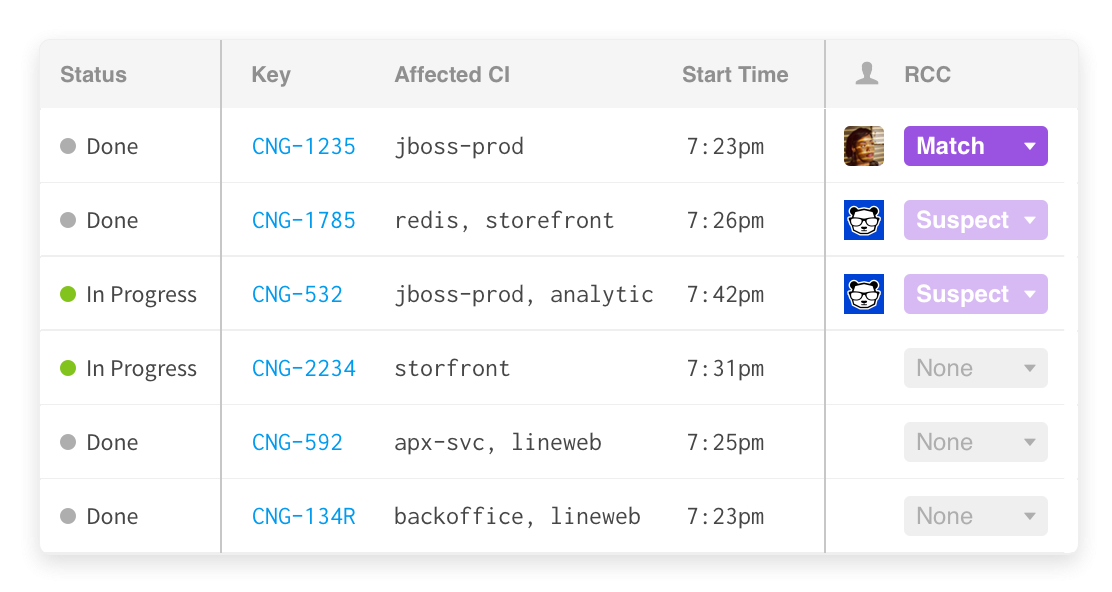Expand the None dropdown in the CNG-592 row
The width and height of the screenshot is (1112, 592).
976,442
